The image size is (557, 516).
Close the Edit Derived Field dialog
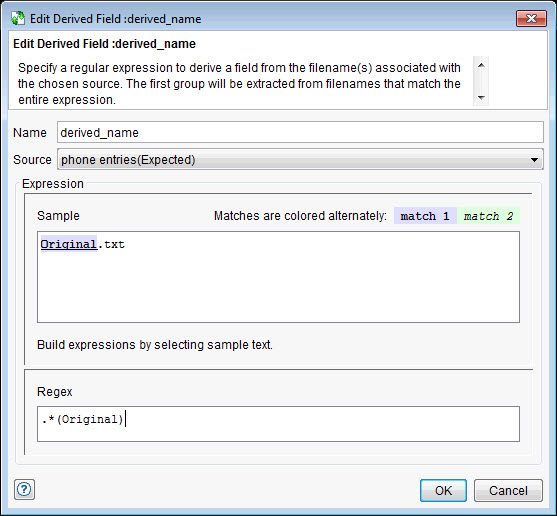point(531,18)
